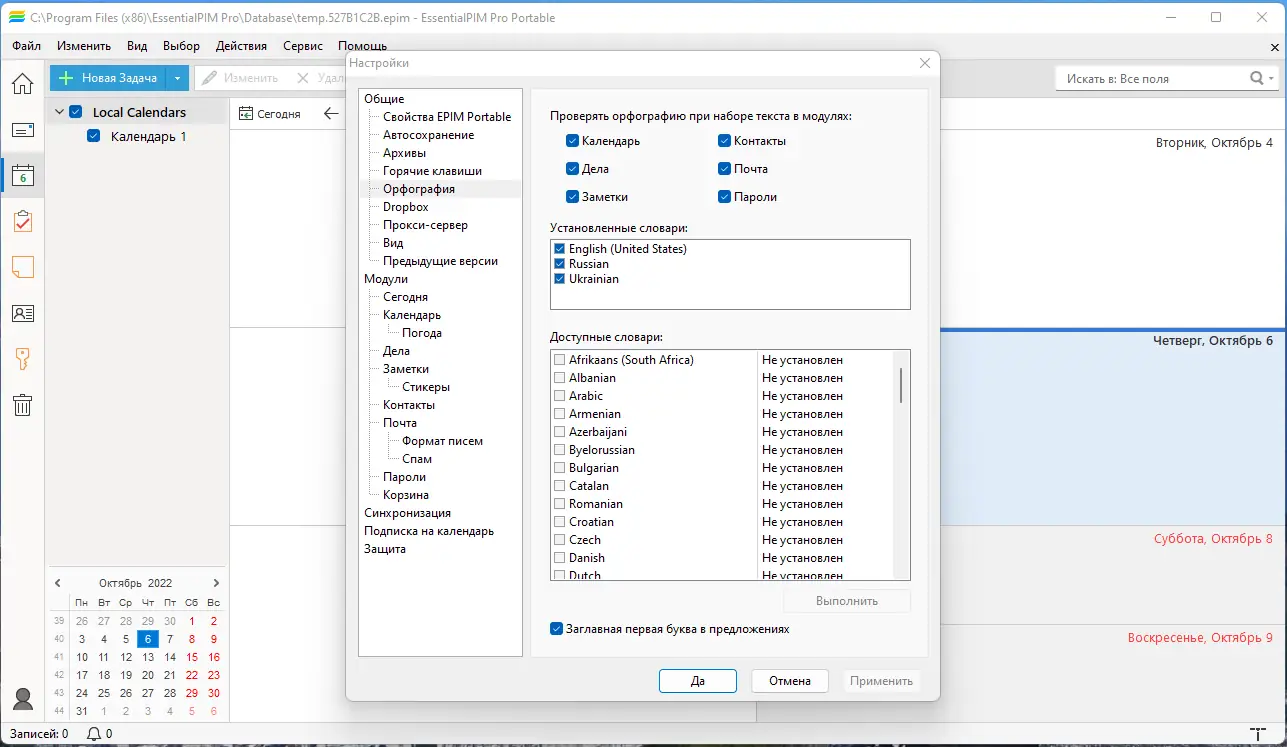Viewport: 1287px width, 747px height.
Task: Disable the Ukrainian installed dictionary
Action: pos(560,279)
